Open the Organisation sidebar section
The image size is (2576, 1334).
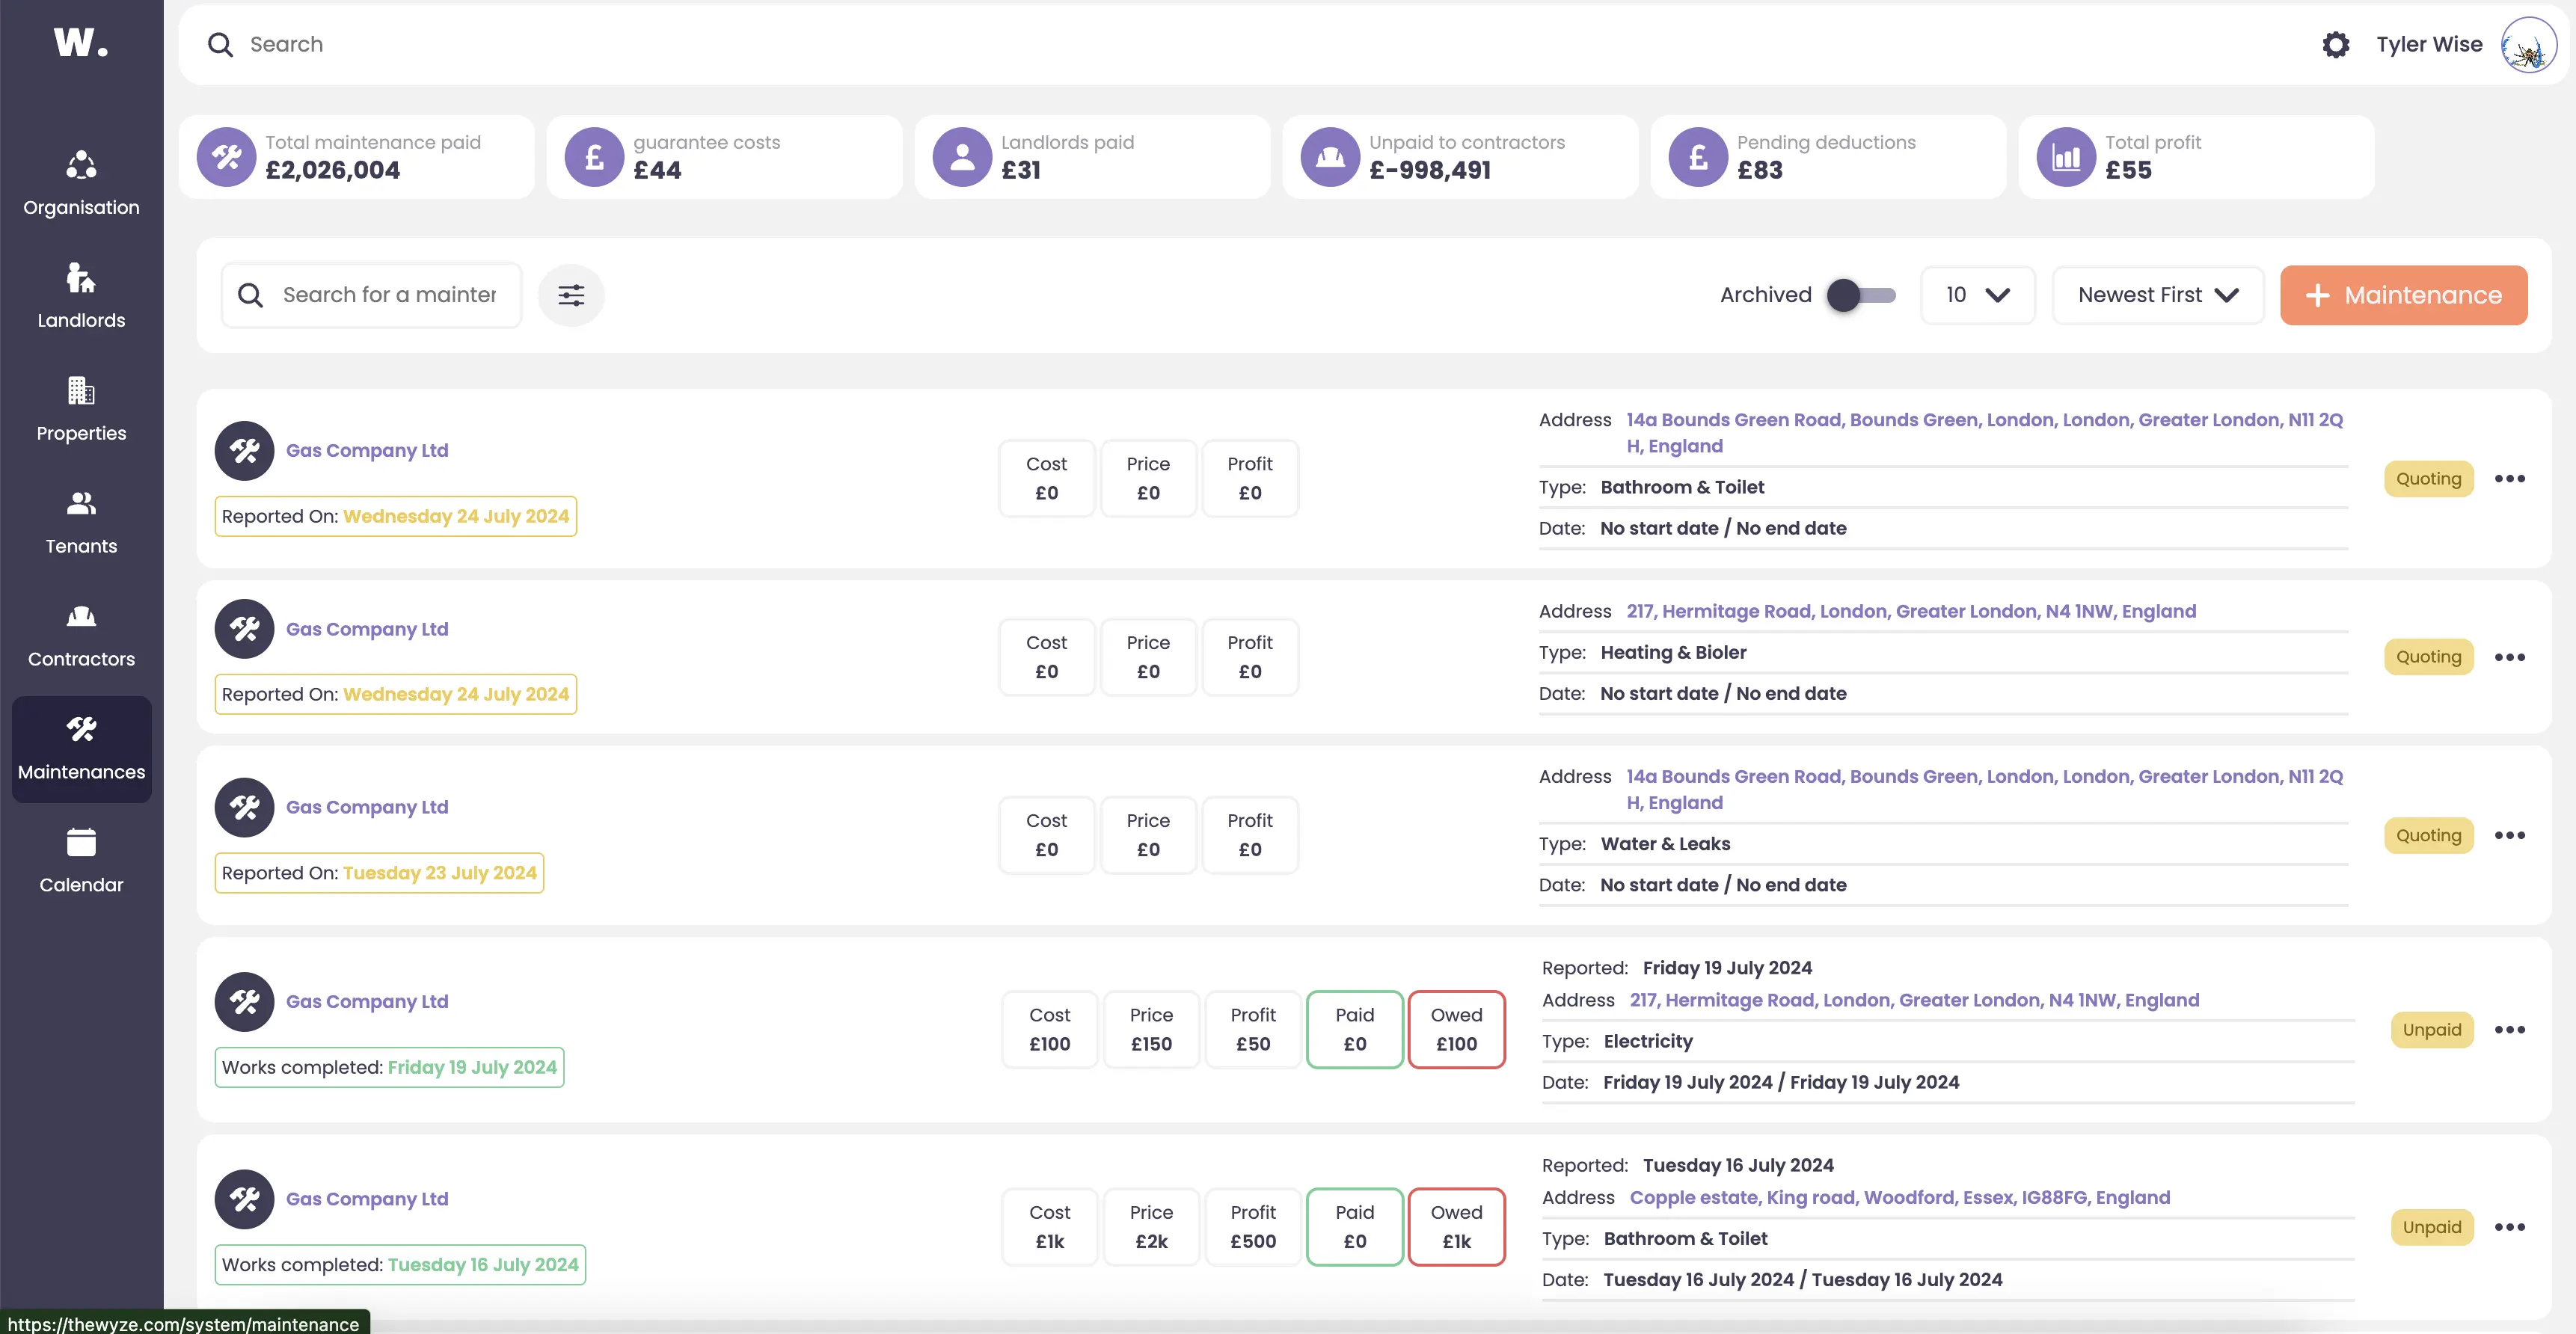(x=81, y=183)
